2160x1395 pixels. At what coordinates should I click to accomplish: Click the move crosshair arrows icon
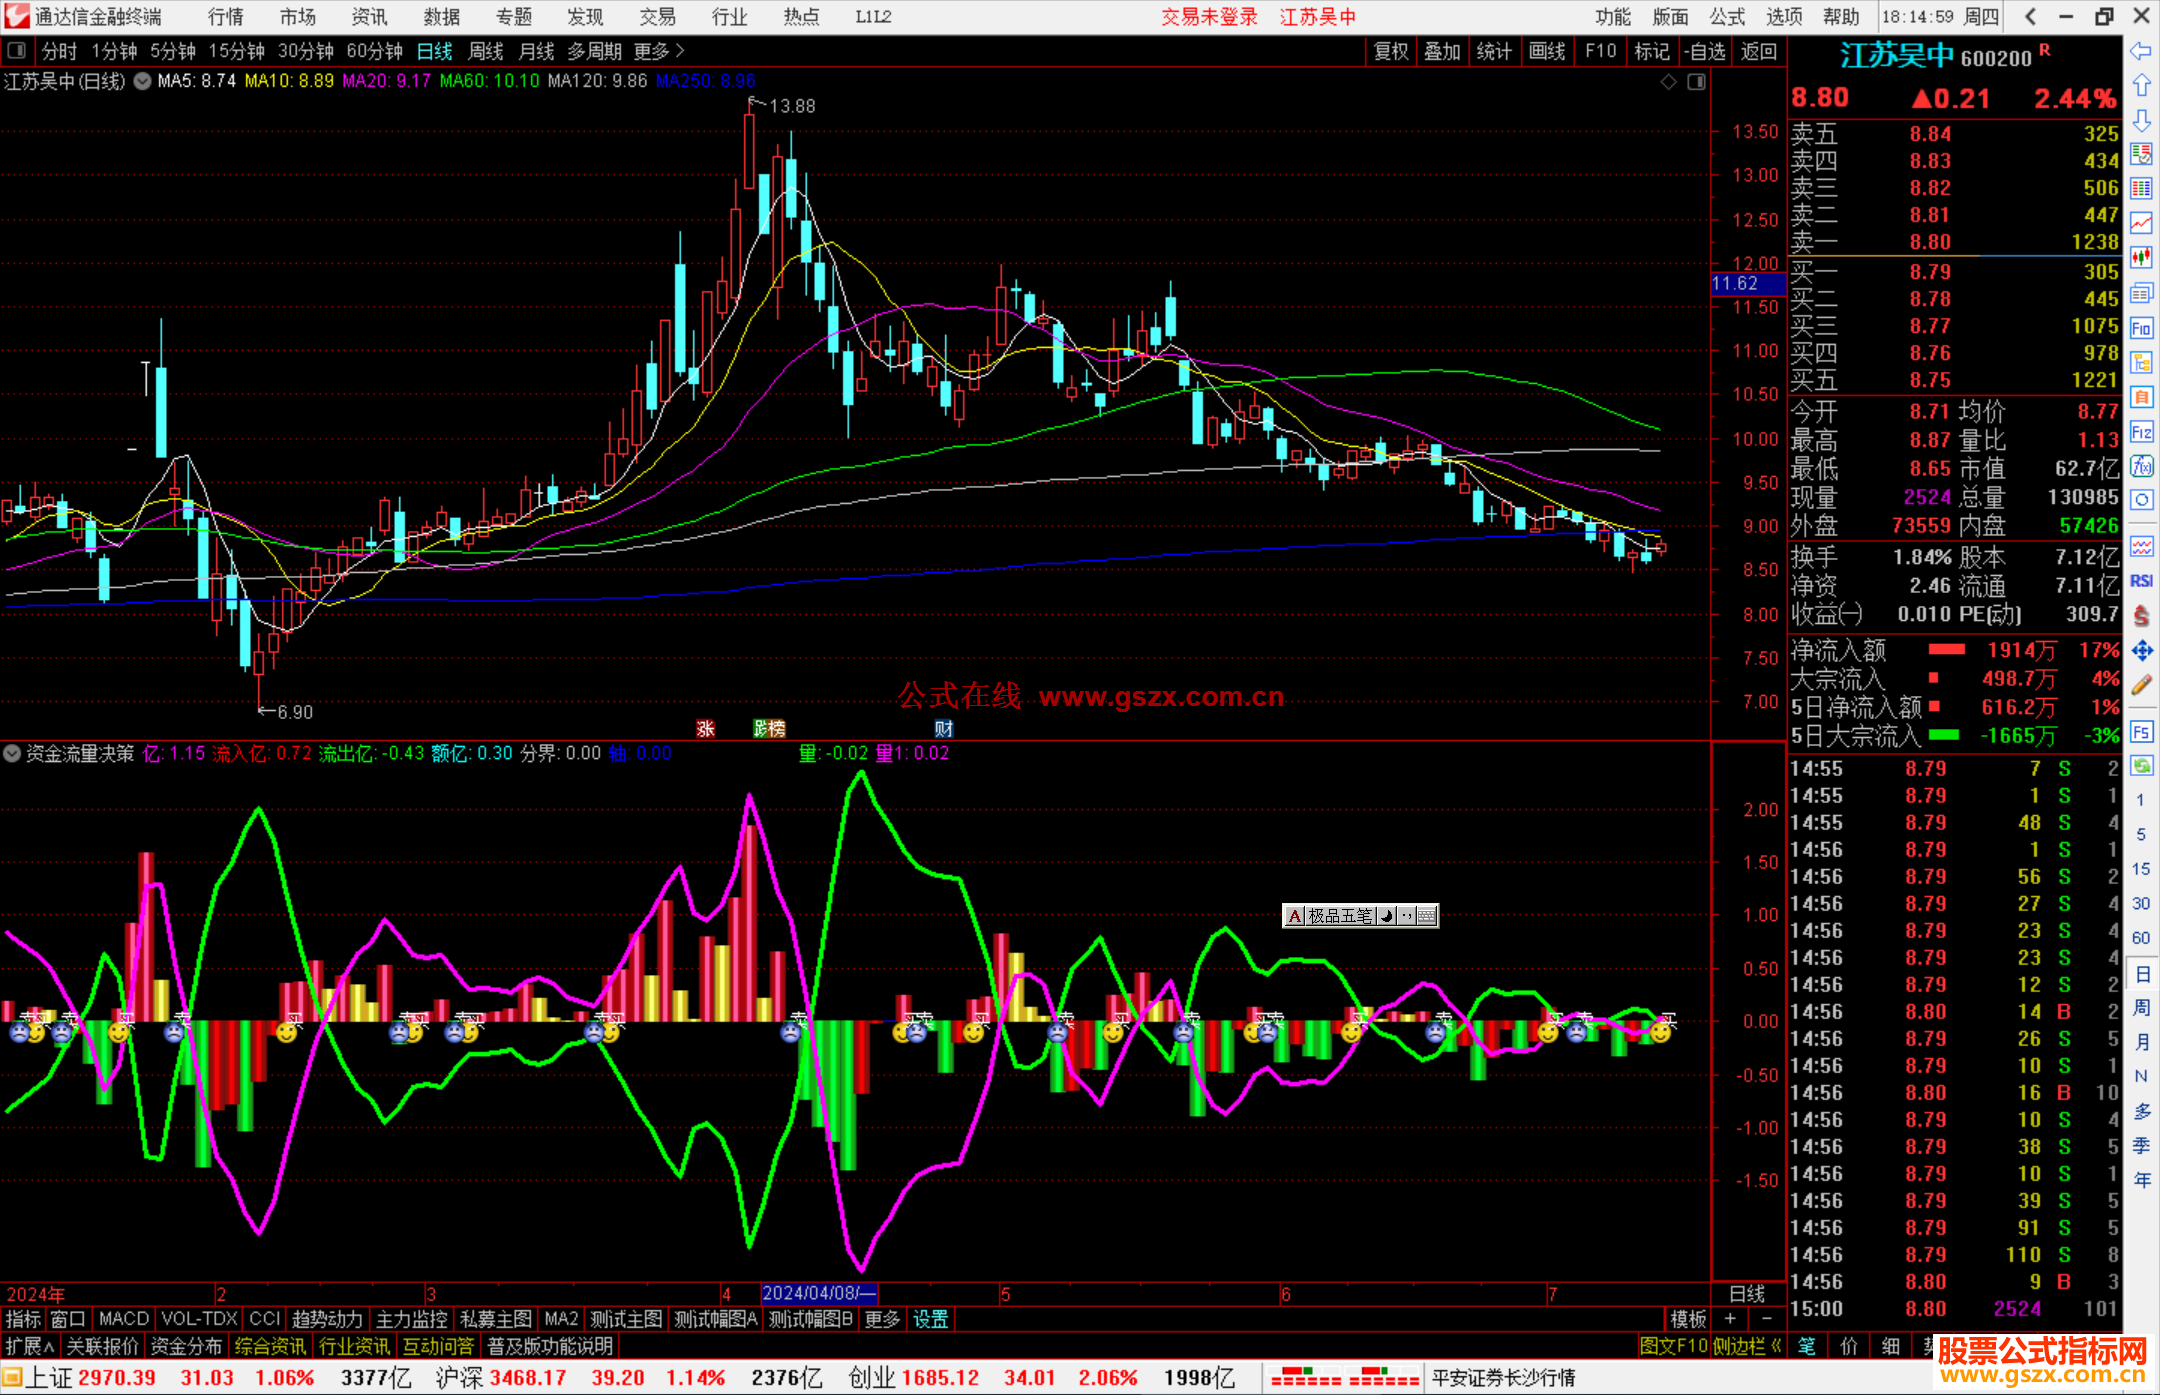tap(2141, 651)
